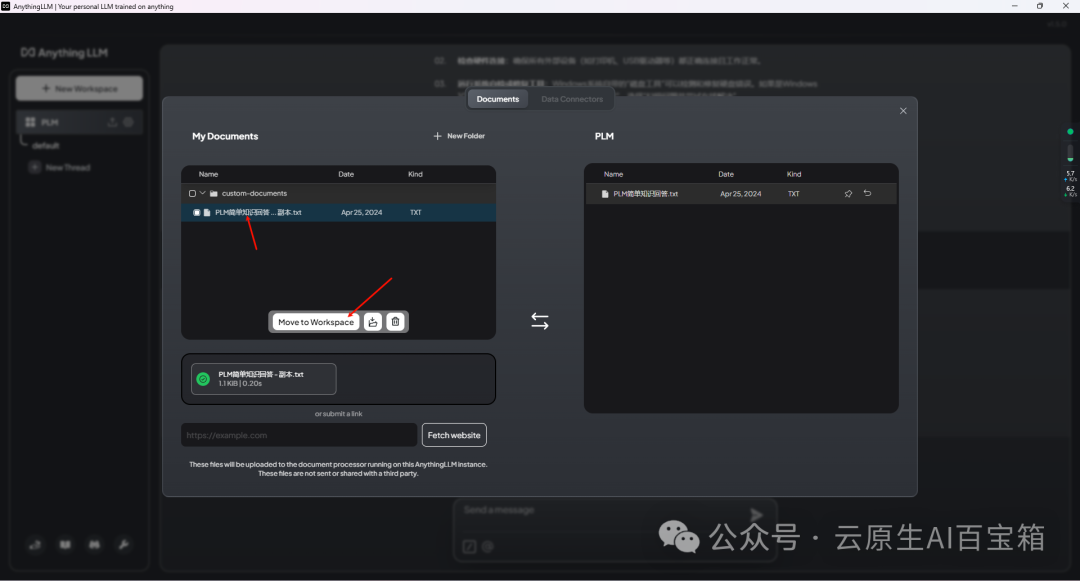Click the swap arrows icon between document panes
The image size is (1080, 581).
[x=540, y=321]
